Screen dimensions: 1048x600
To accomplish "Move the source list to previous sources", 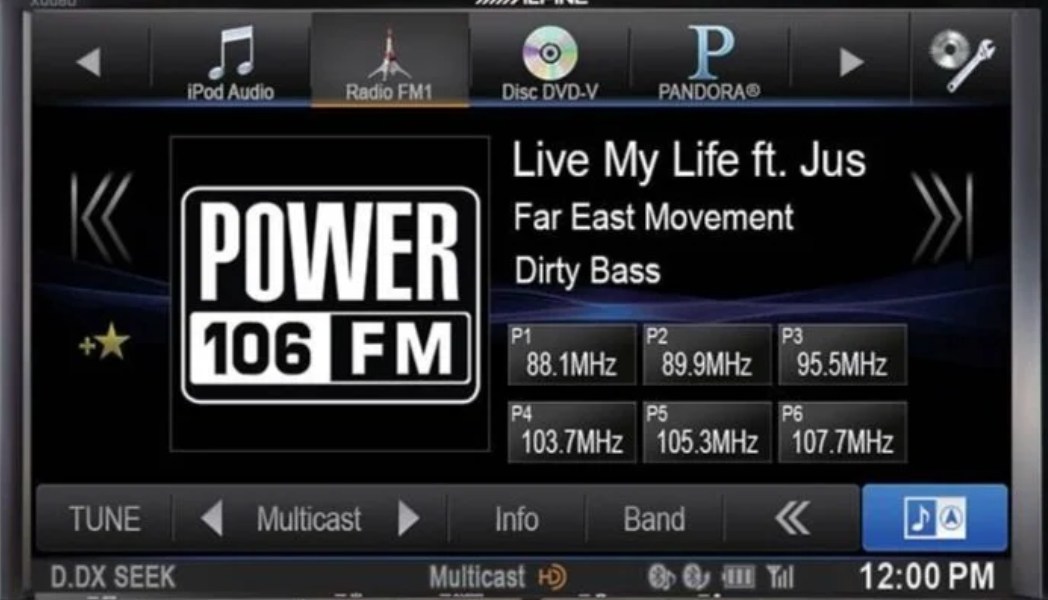I will (x=89, y=62).
